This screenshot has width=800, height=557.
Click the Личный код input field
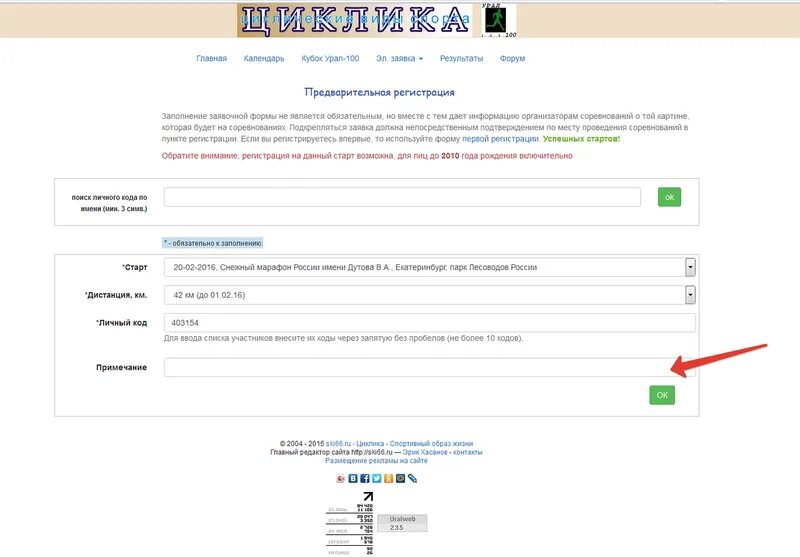430,323
